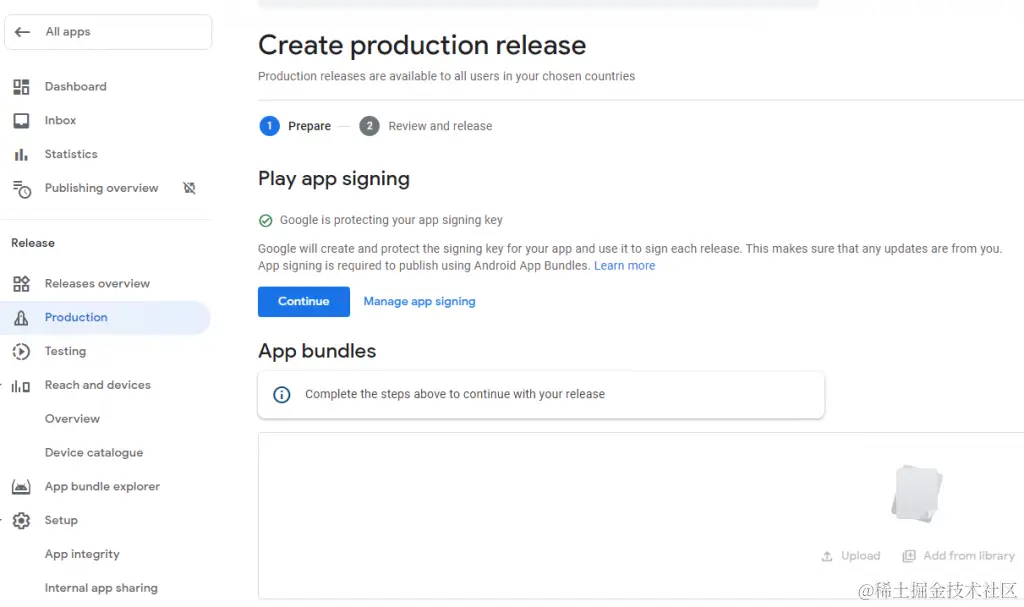Select step 2 Review and release
The width and height of the screenshot is (1024, 607).
coord(440,126)
